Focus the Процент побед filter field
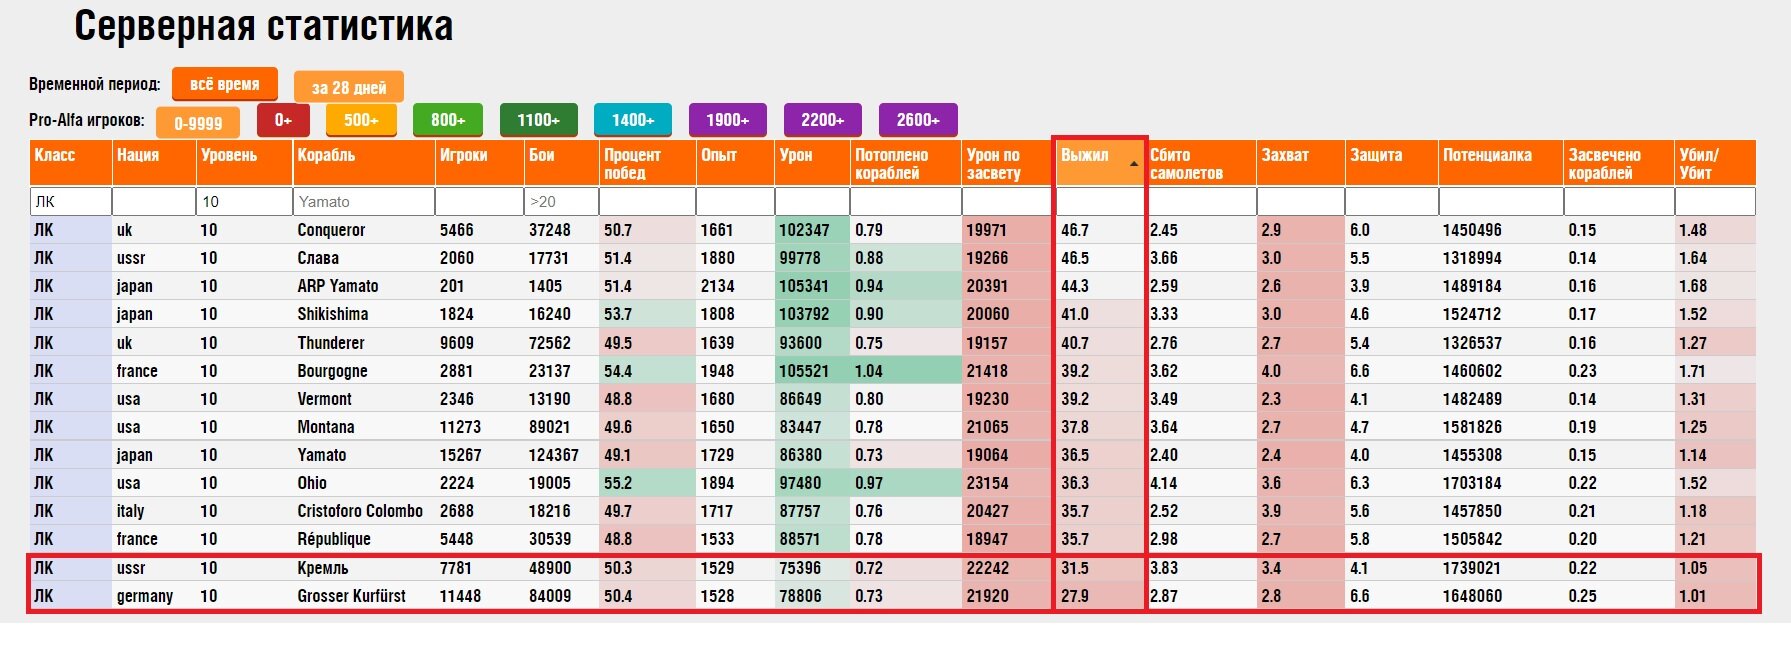Screen dimensions: 1791x648 [x=647, y=201]
